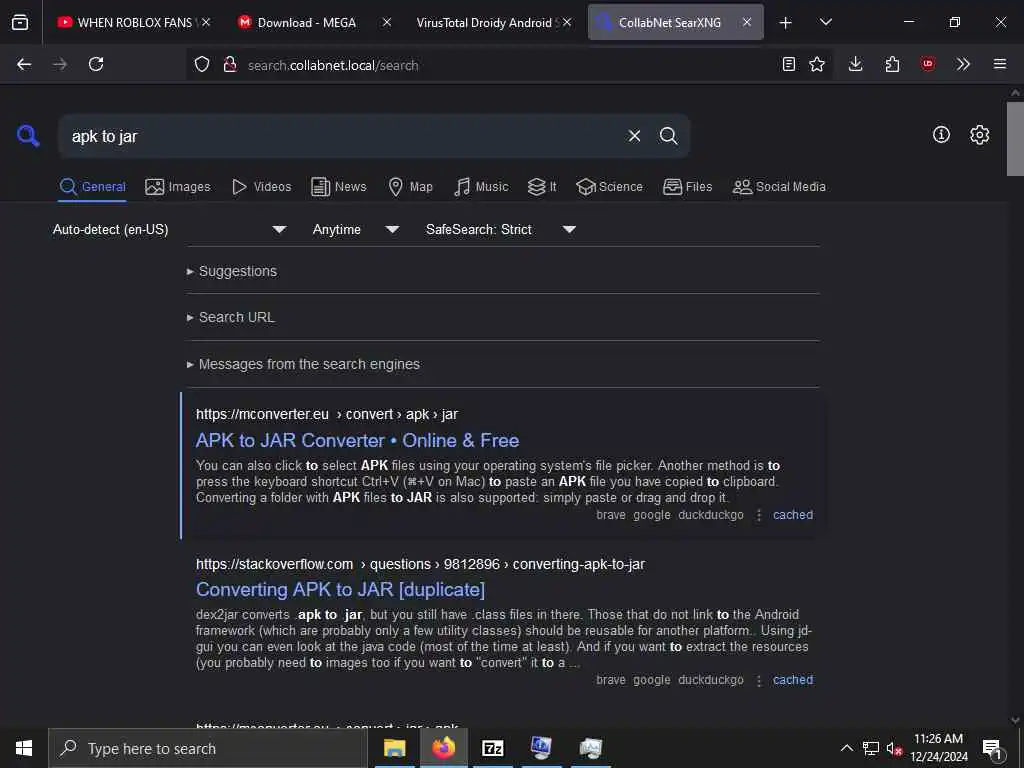Viewport: 1024px width, 768px height.
Task: Clear the search query with X
Action: (x=634, y=136)
